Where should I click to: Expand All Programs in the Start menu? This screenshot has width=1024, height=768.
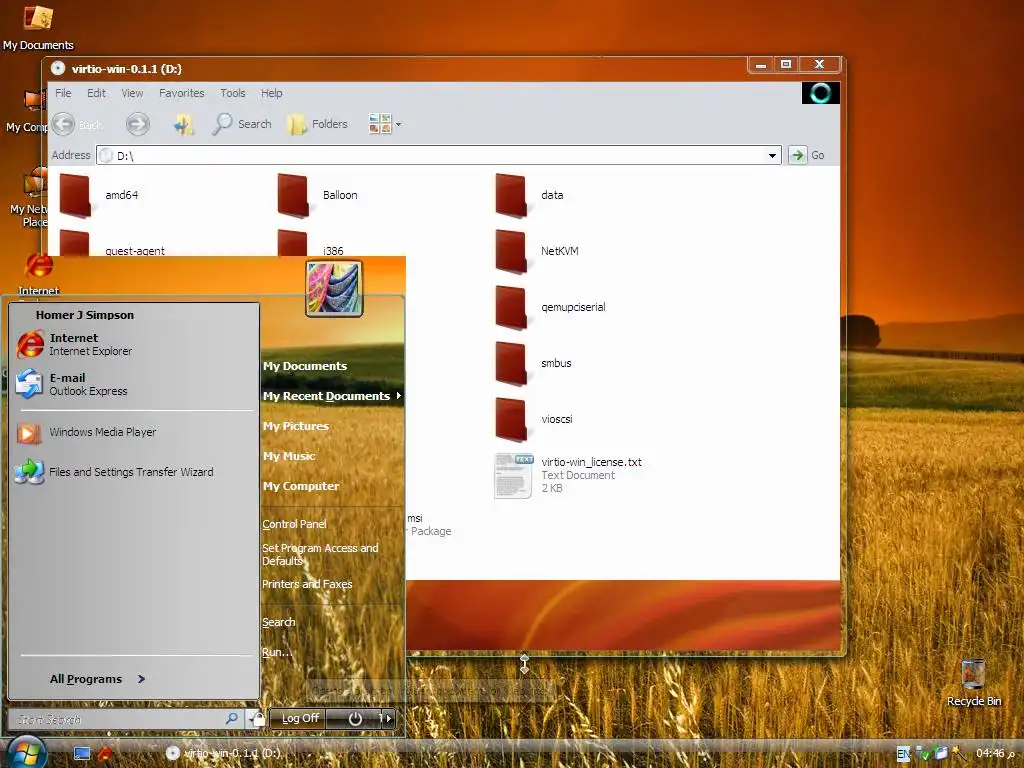(97, 679)
